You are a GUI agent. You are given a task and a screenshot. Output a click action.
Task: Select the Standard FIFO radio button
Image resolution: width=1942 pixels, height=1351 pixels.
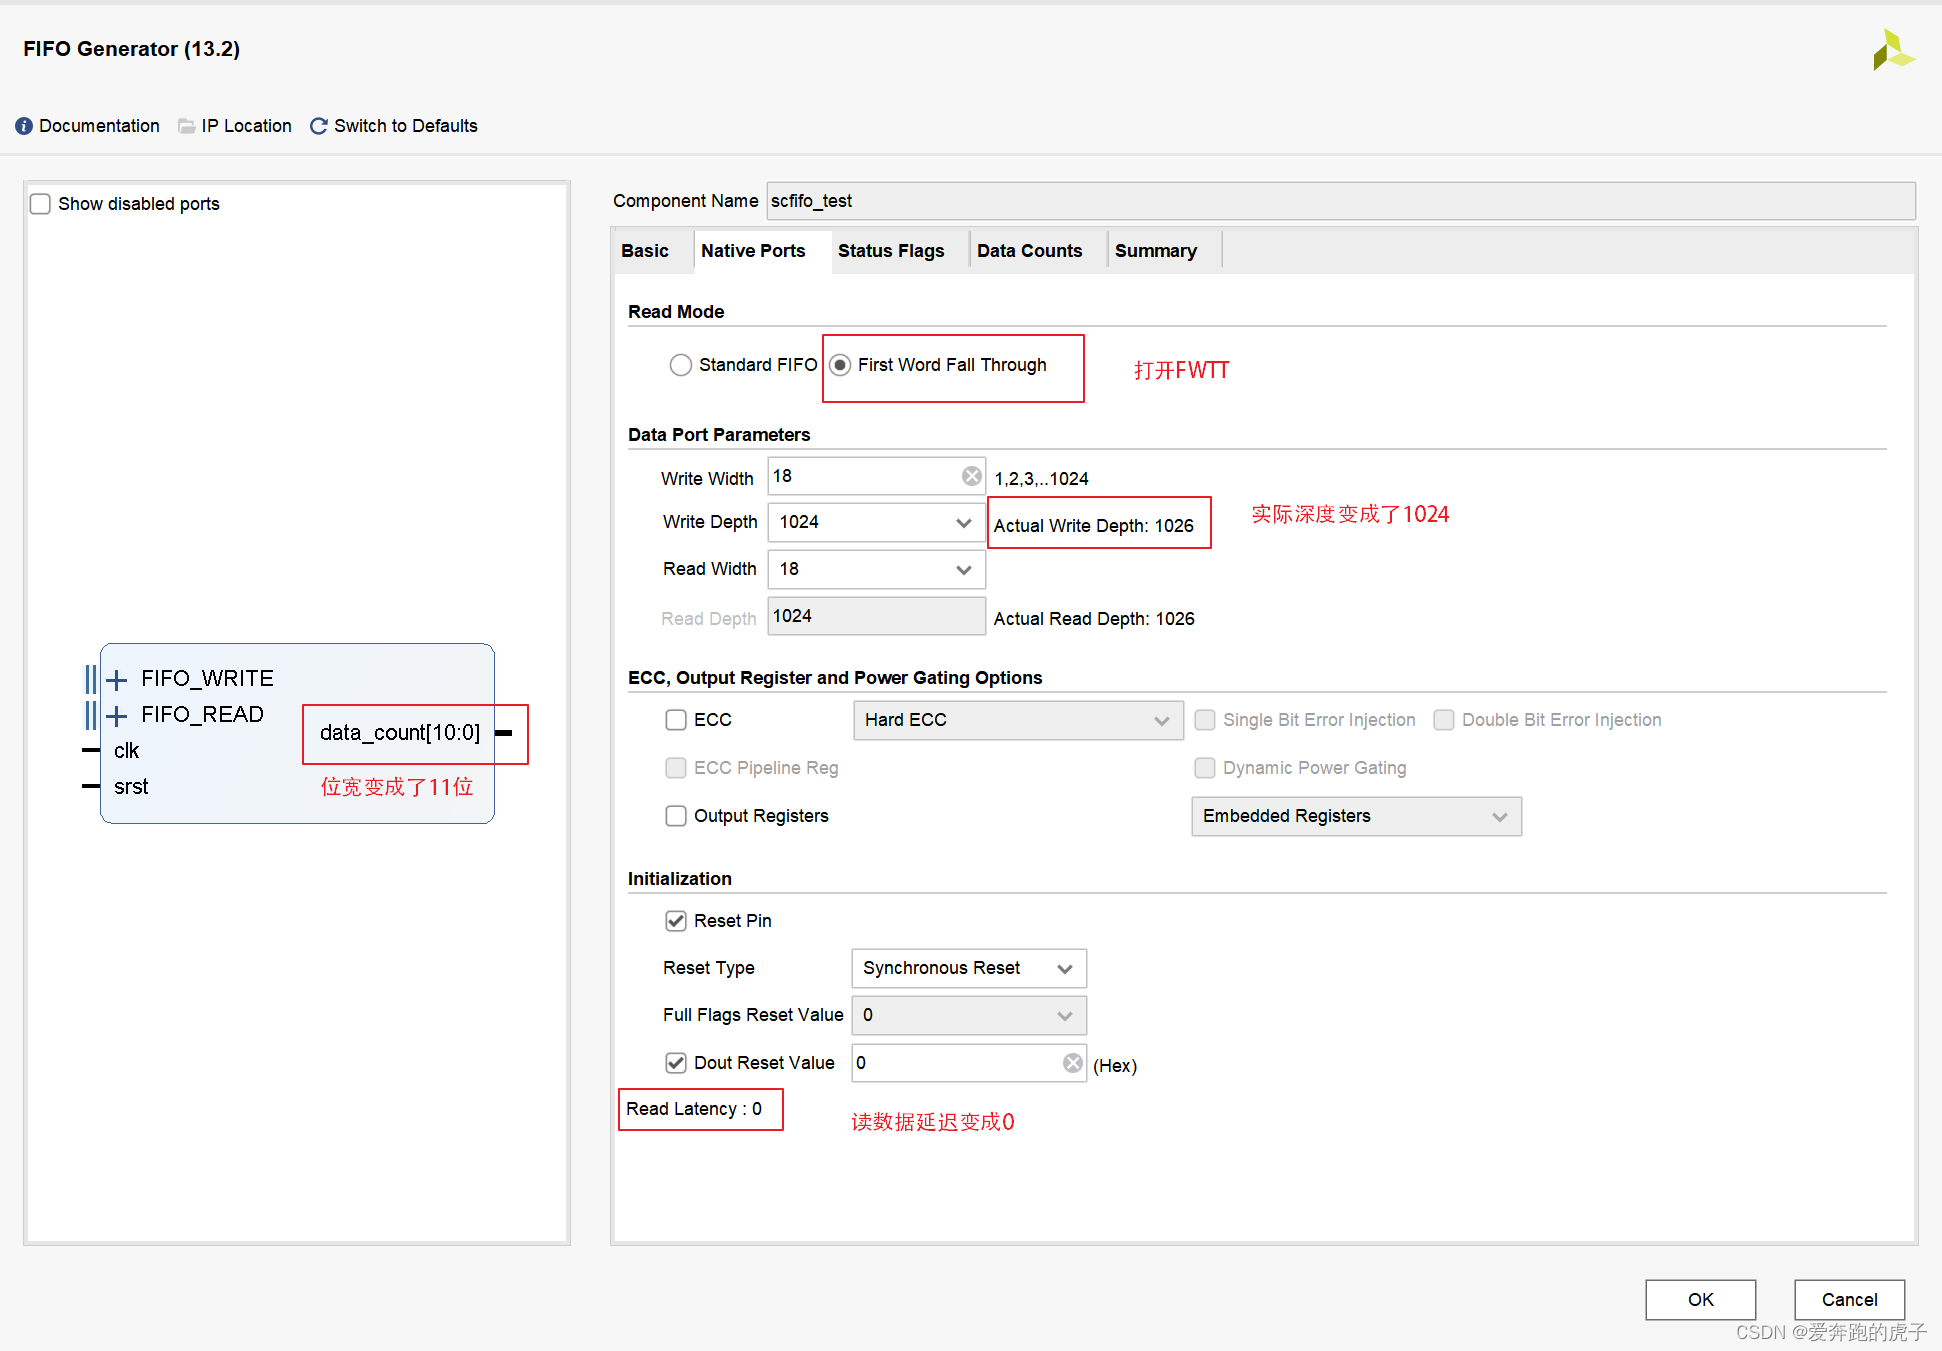coord(681,365)
